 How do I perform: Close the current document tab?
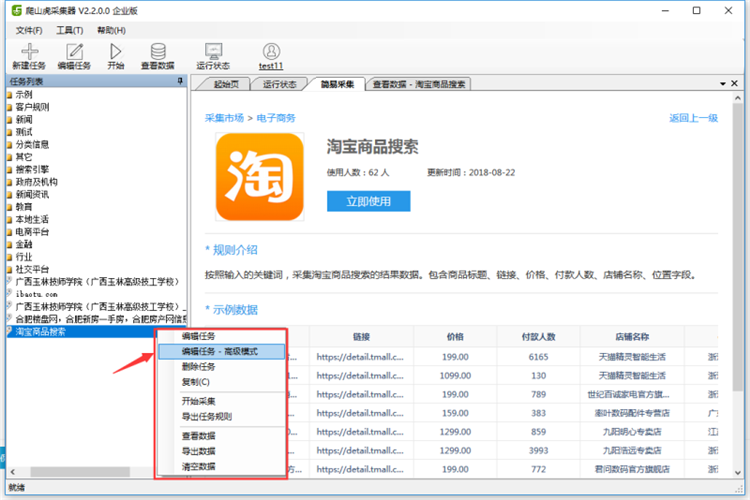(734, 83)
